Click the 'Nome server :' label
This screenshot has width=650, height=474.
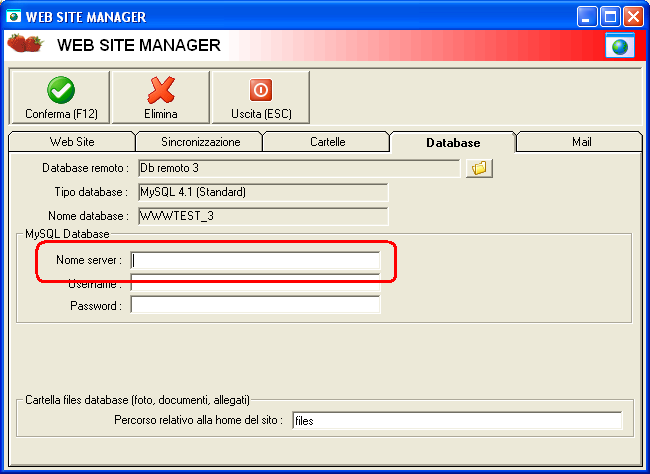(89, 260)
